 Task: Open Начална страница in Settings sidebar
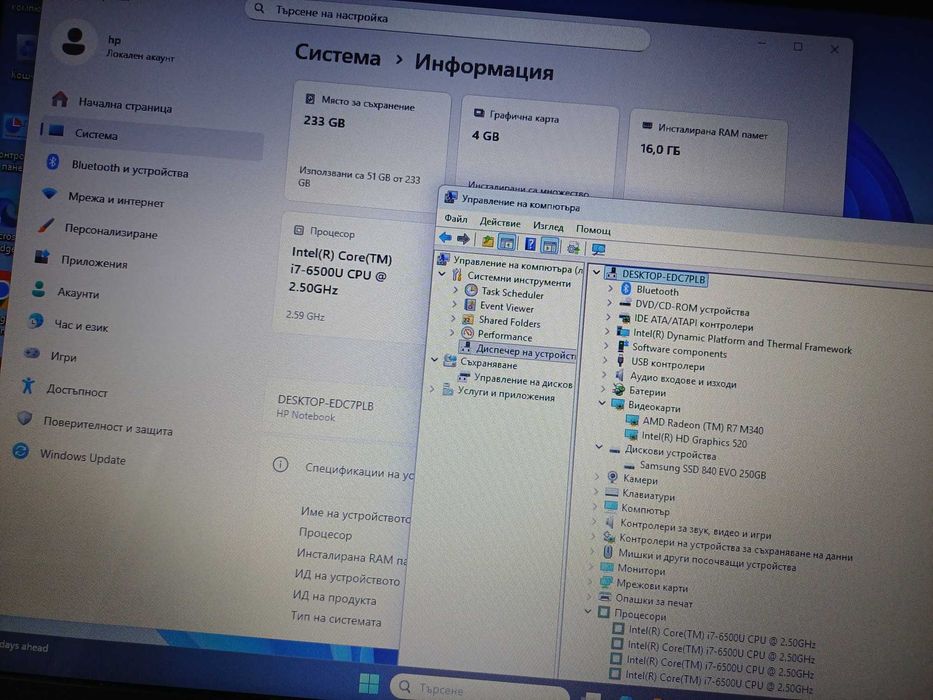[x=112, y=103]
